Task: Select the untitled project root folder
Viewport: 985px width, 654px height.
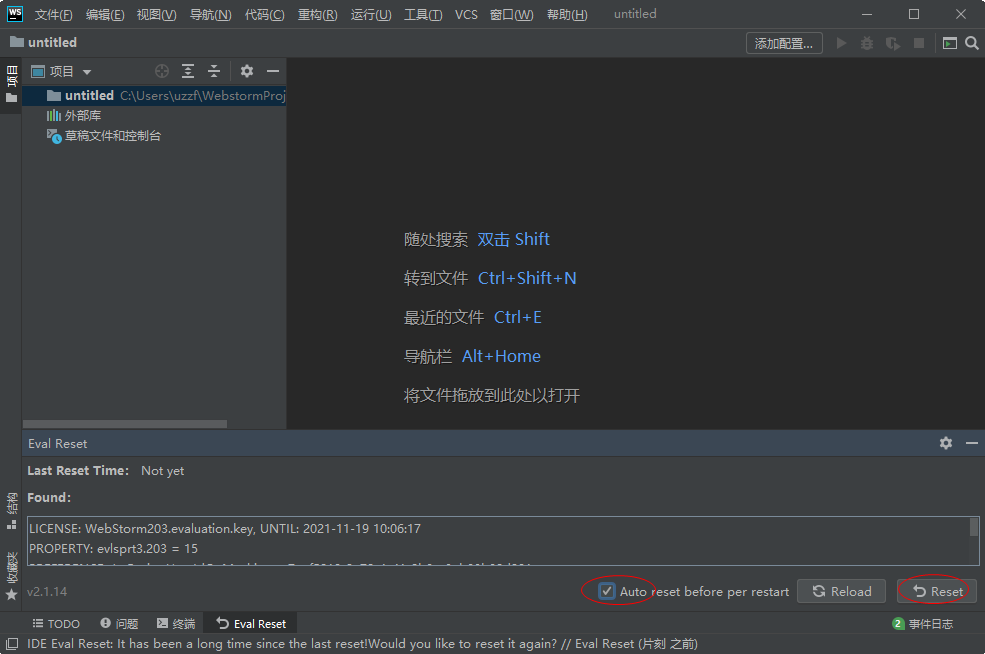Action: point(155,95)
